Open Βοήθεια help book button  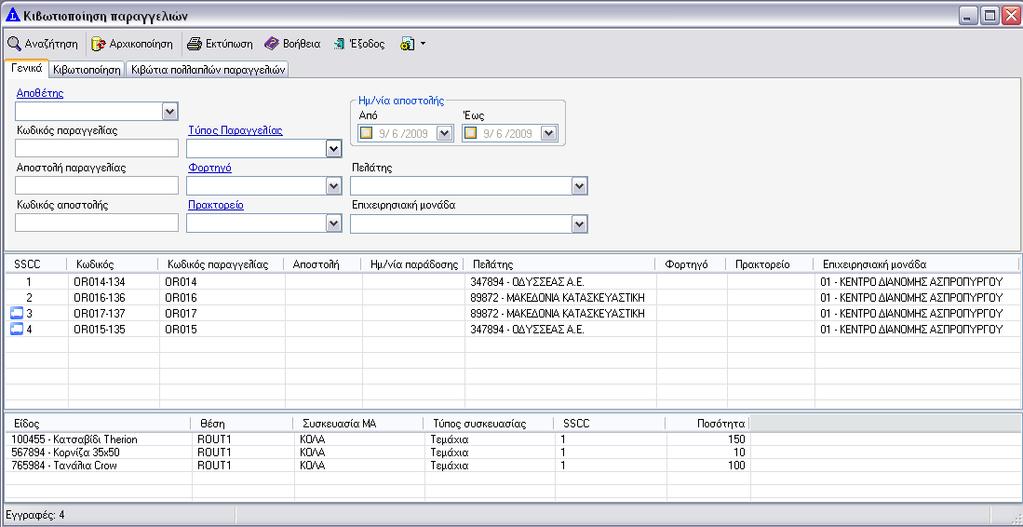(292, 44)
